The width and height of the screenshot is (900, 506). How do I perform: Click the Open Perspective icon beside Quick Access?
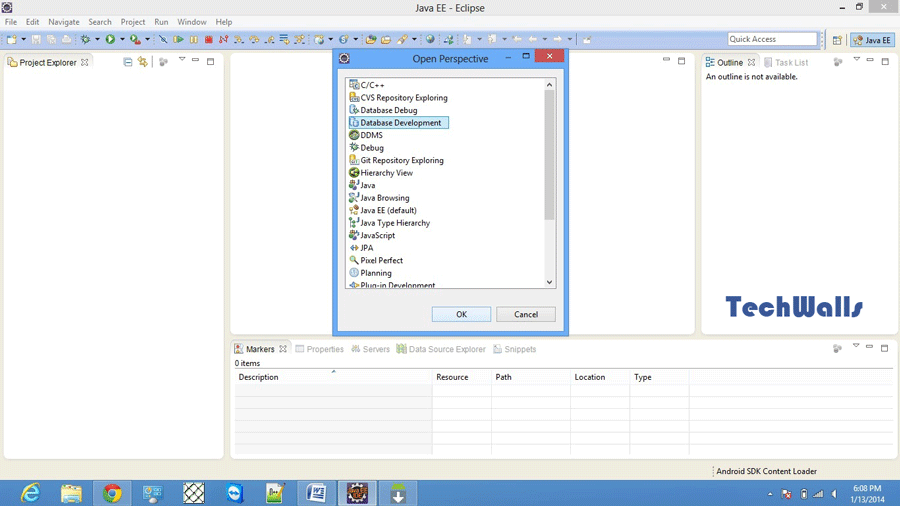(837, 40)
